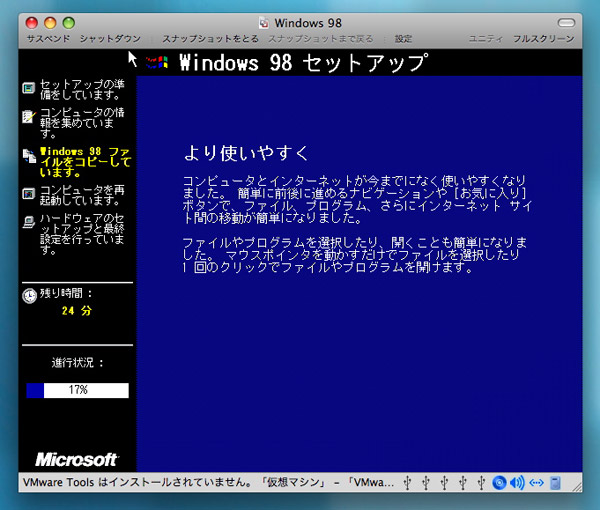Minimize the window with the yellow button

pyautogui.click(x=50, y=23)
